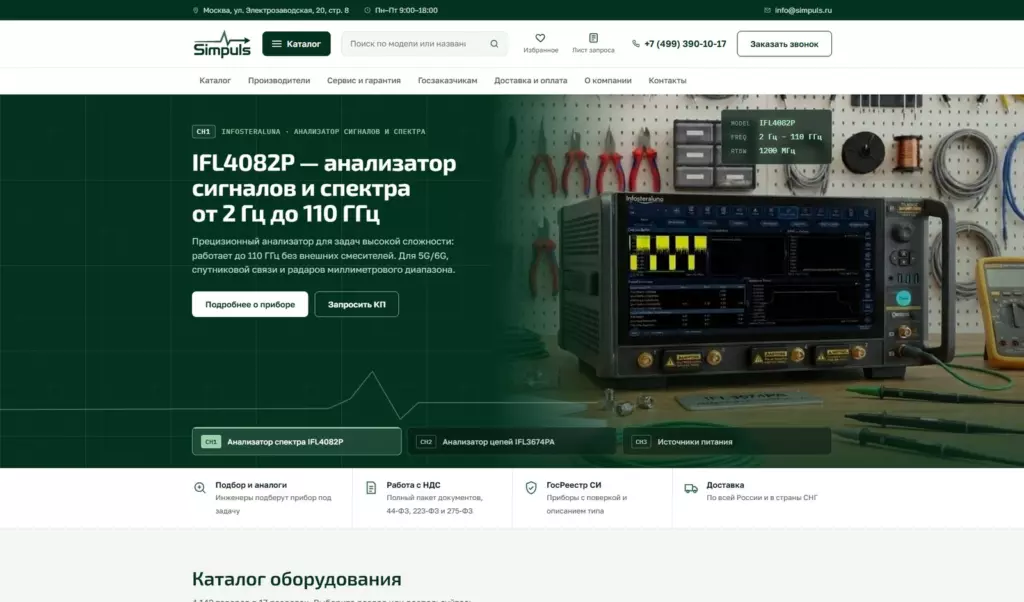Open Контакты menu item
Viewport: 1024px width, 602px height.
click(x=667, y=80)
